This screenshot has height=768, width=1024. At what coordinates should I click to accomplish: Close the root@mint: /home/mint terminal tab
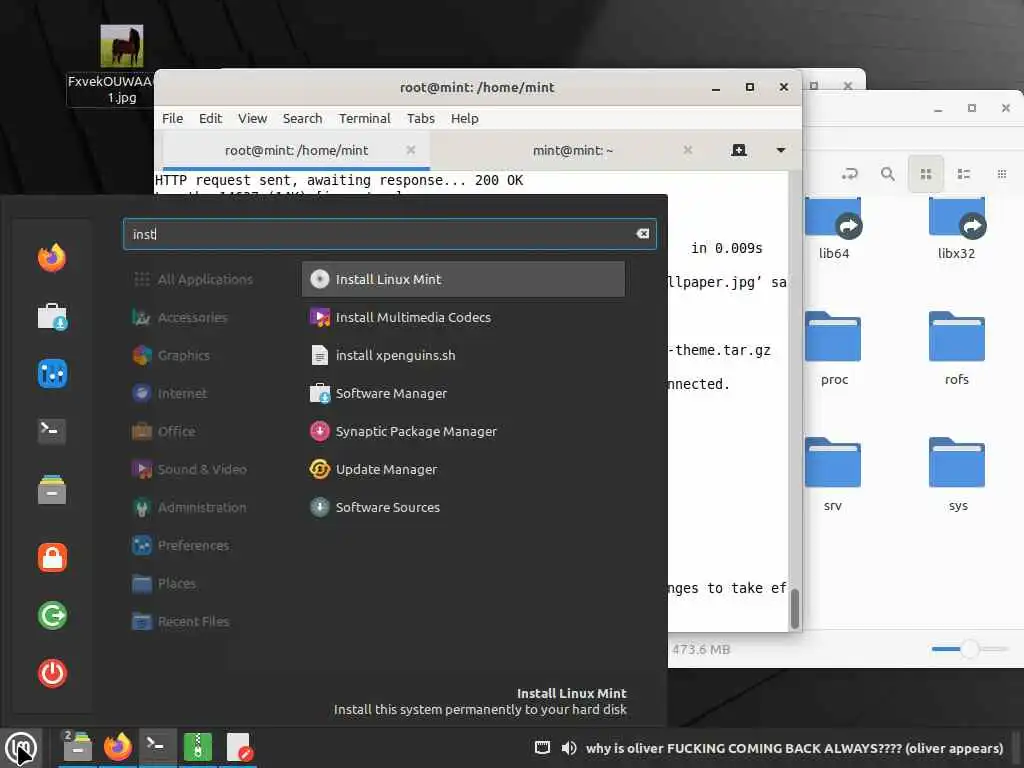[x=411, y=150]
